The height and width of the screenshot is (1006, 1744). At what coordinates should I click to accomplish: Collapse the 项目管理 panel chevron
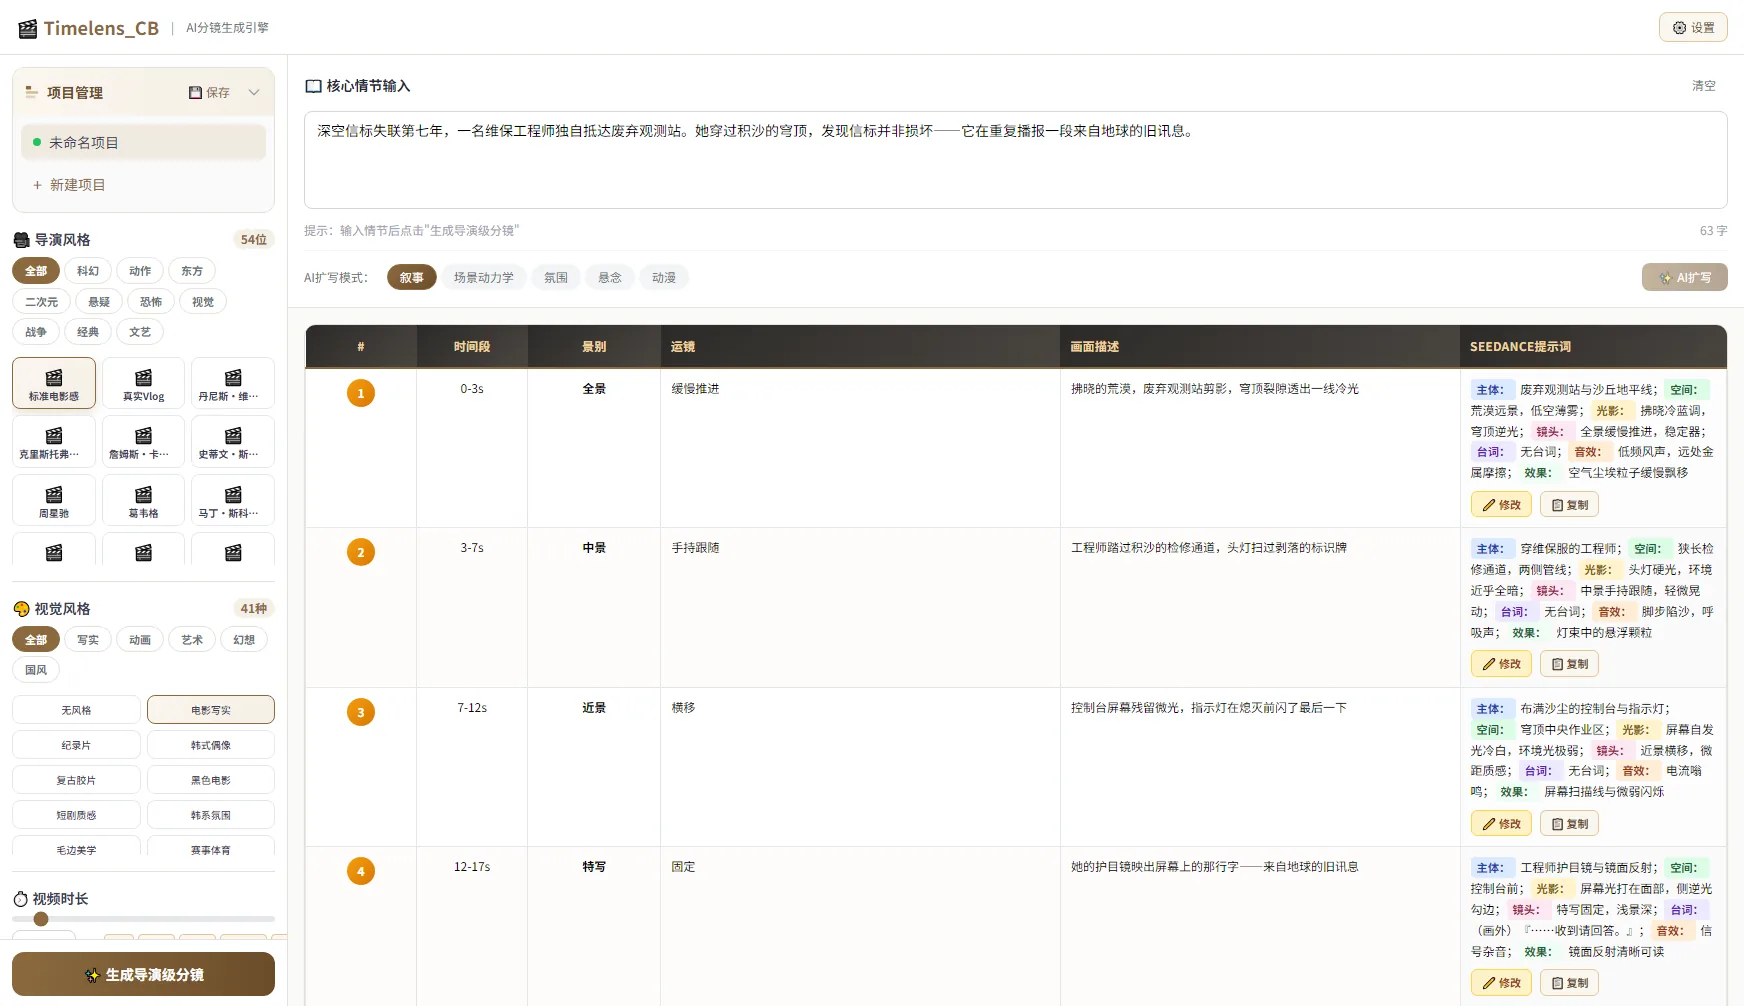point(254,92)
